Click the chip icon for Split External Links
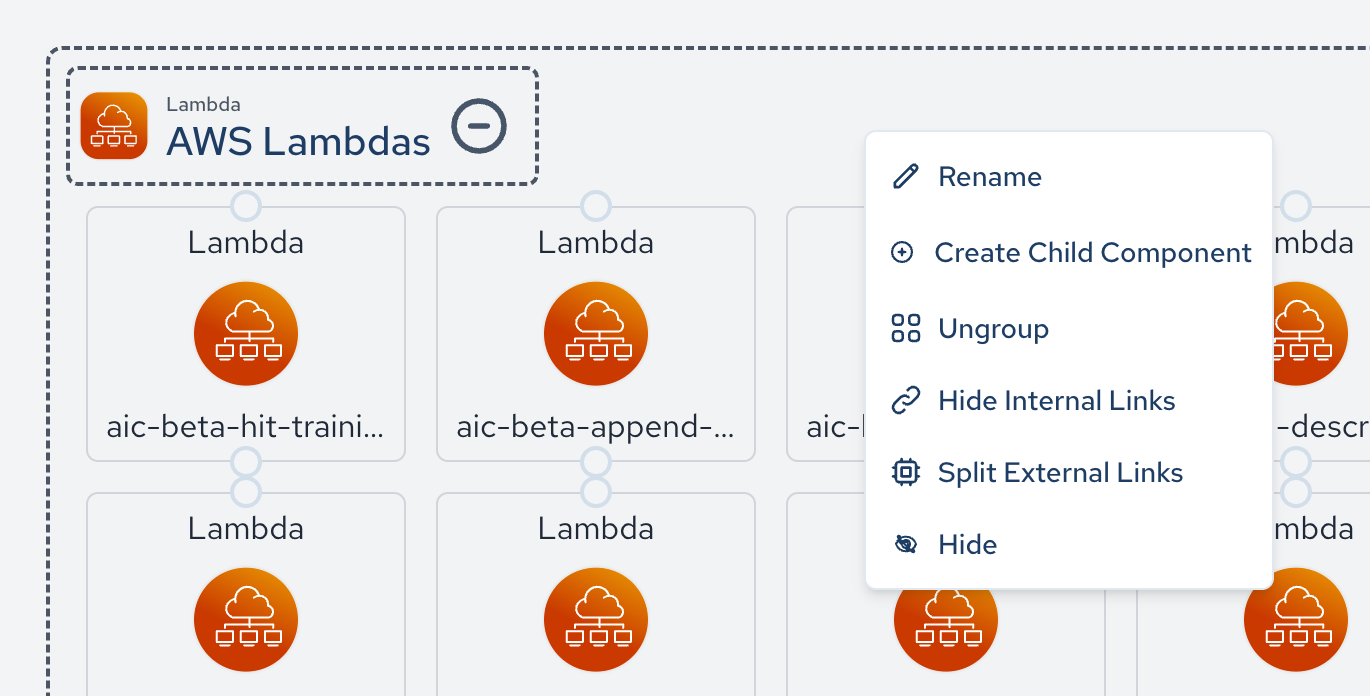Screen dimensions: 1370x696 point(905,473)
